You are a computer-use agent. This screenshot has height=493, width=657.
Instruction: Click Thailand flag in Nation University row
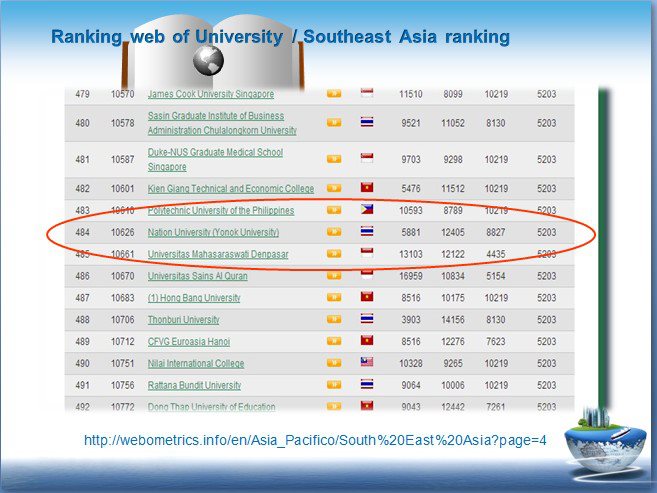pyautogui.click(x=367, y=231)
